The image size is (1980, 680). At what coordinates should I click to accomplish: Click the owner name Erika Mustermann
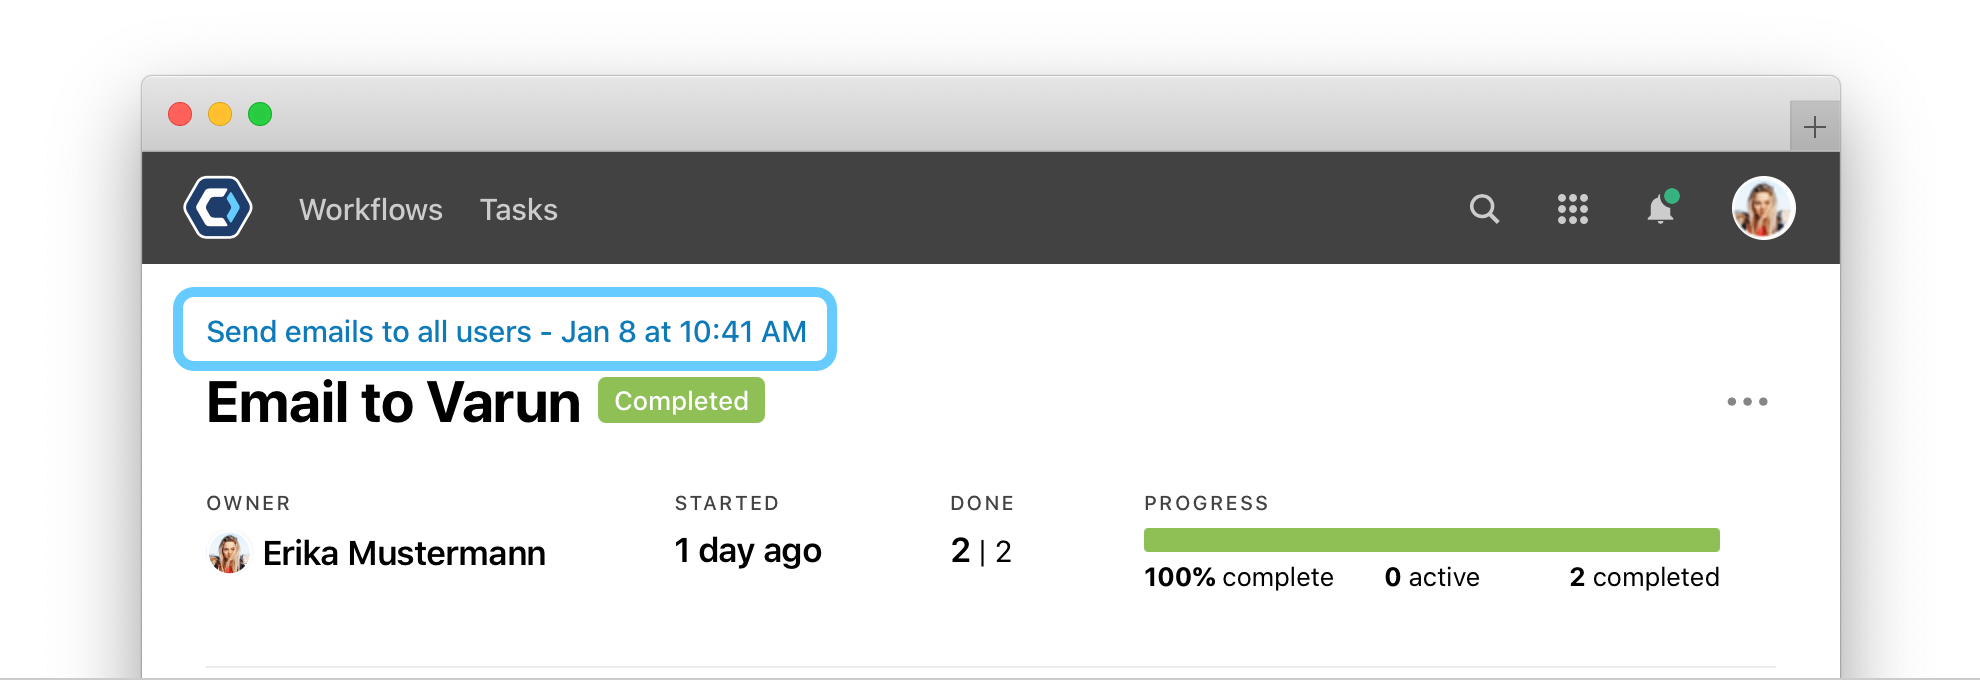point(404,553)
